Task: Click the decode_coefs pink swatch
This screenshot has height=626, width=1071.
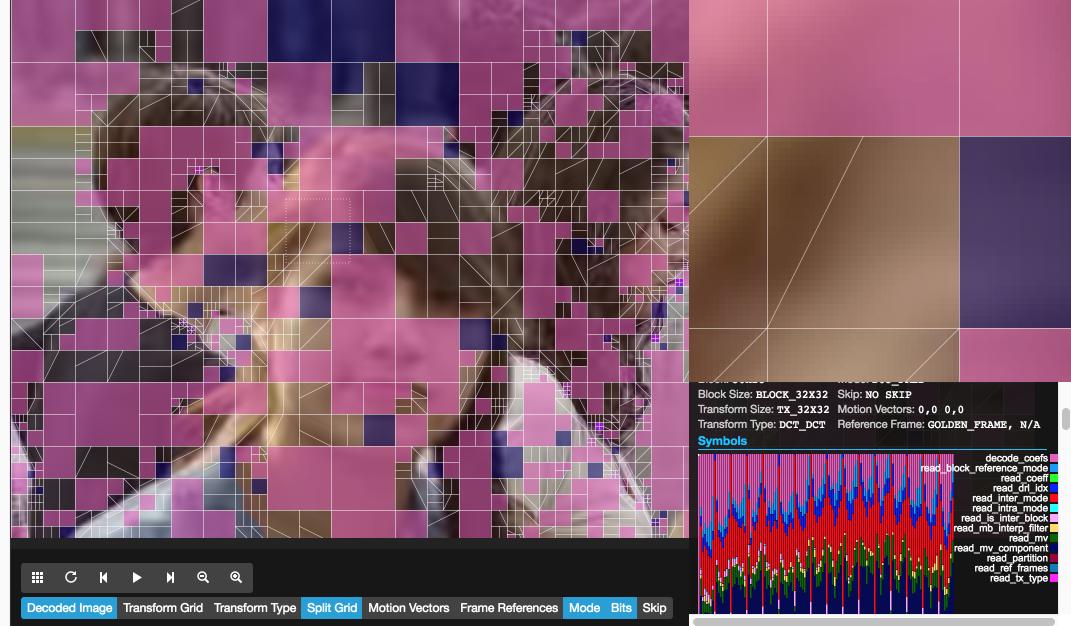Action: point(1054,458)
